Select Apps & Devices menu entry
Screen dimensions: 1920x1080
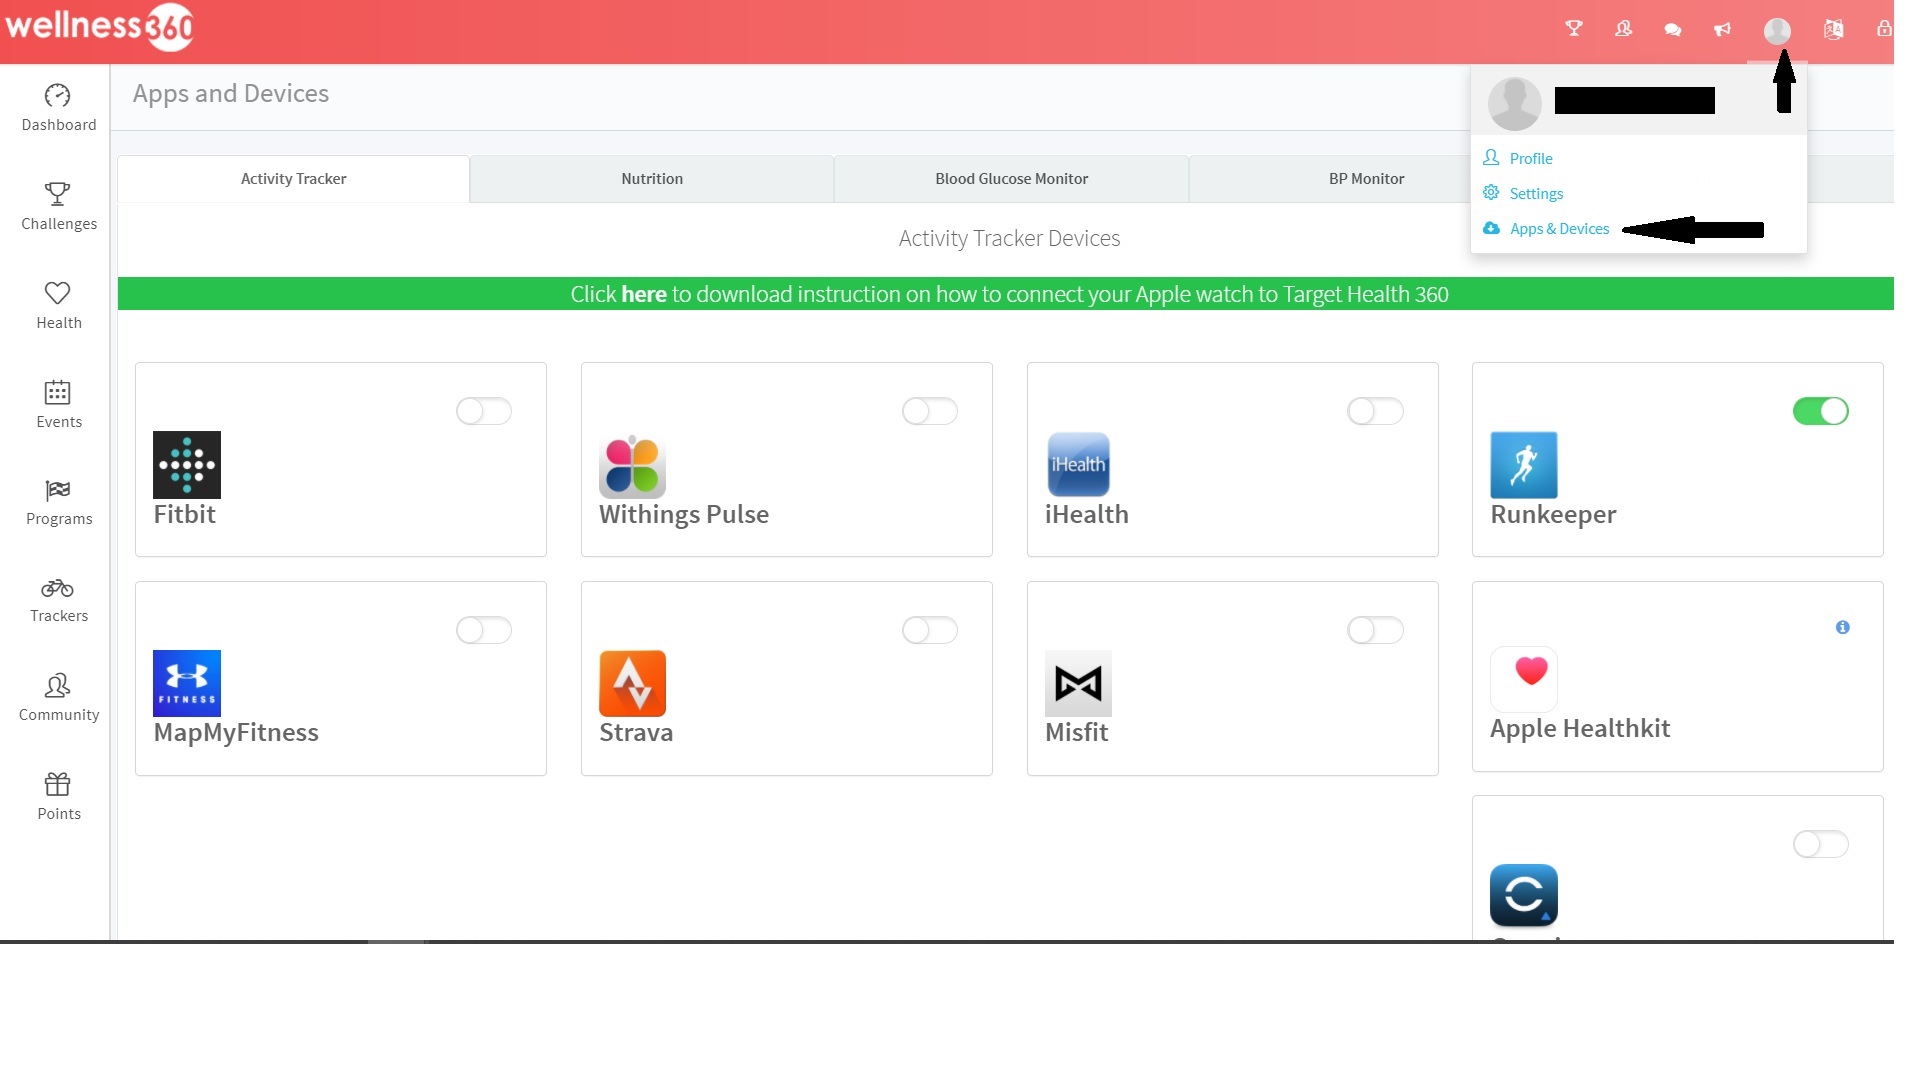coord(1559,229)
